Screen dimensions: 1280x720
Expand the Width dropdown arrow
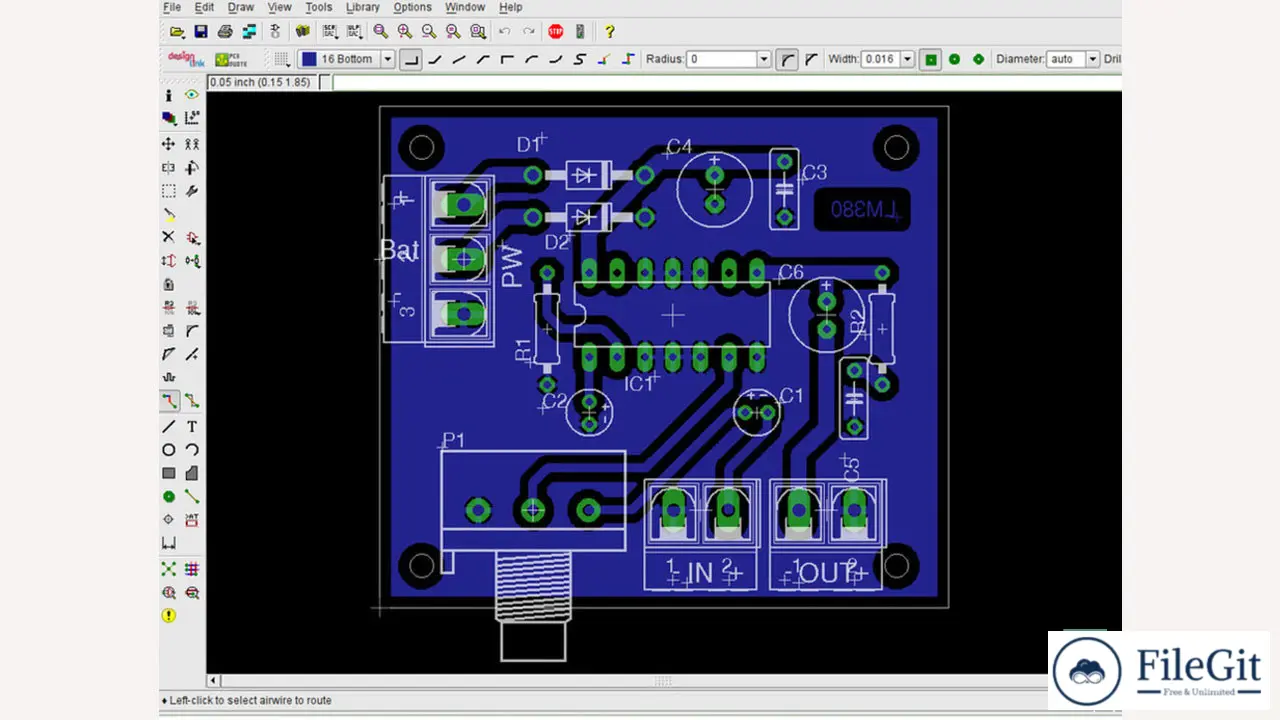click(x=908, y=59)
